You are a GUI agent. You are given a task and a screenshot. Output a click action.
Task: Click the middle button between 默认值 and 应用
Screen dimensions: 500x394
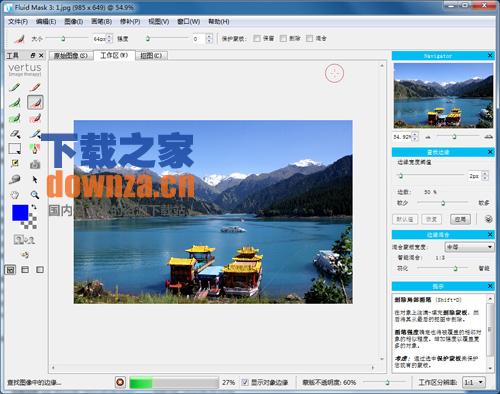432,219
